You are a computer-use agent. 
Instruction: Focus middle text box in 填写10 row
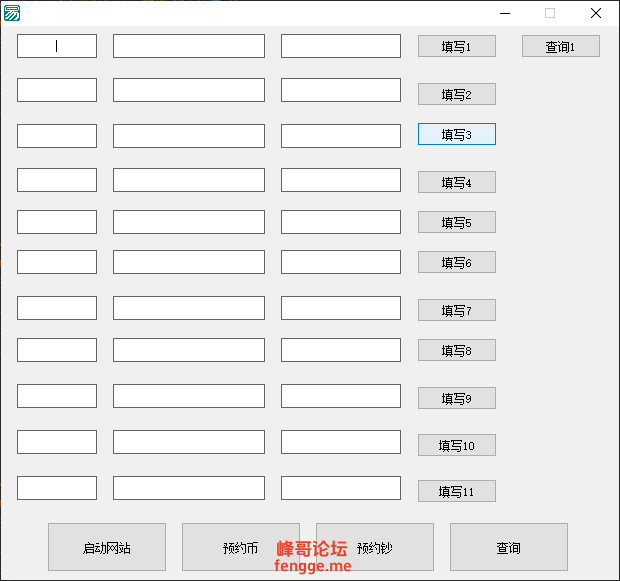(x=189, y=442)
